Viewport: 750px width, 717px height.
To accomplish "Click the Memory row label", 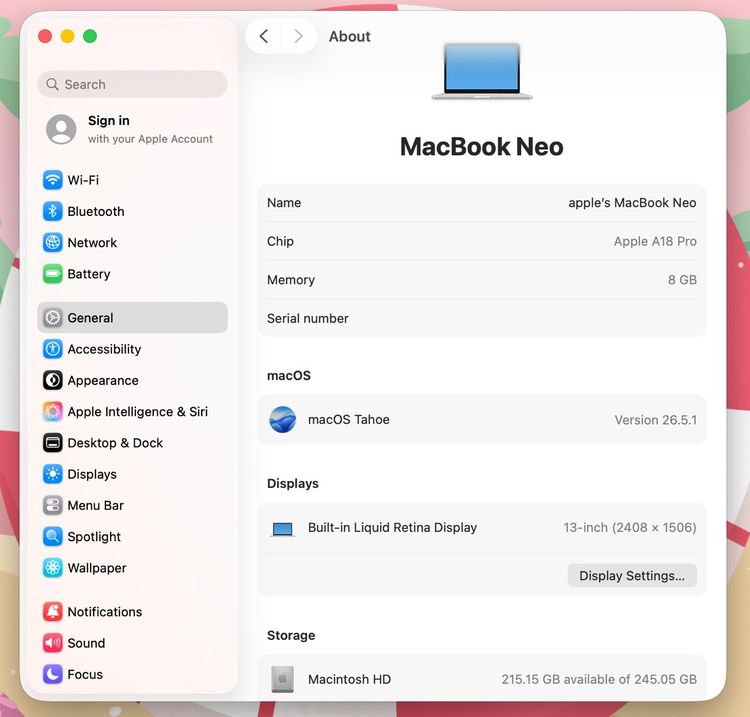I will (291, 280).
